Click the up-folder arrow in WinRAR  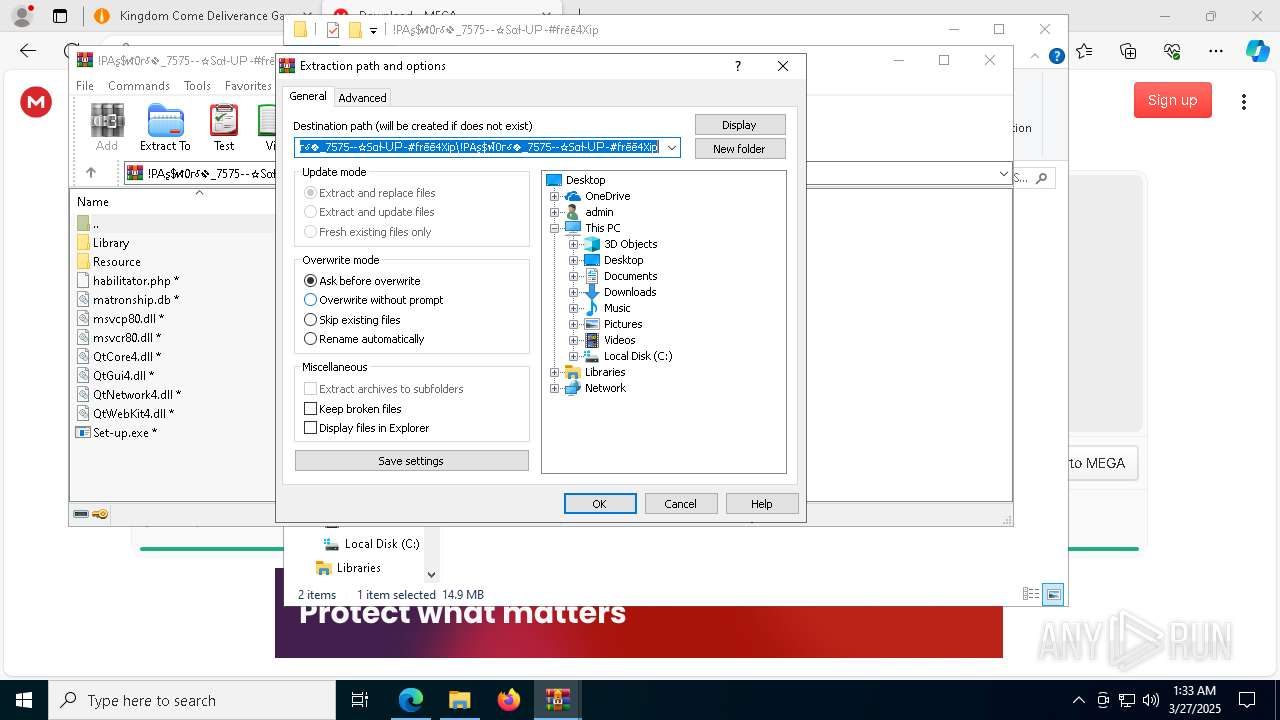click(x=91, y=173)
